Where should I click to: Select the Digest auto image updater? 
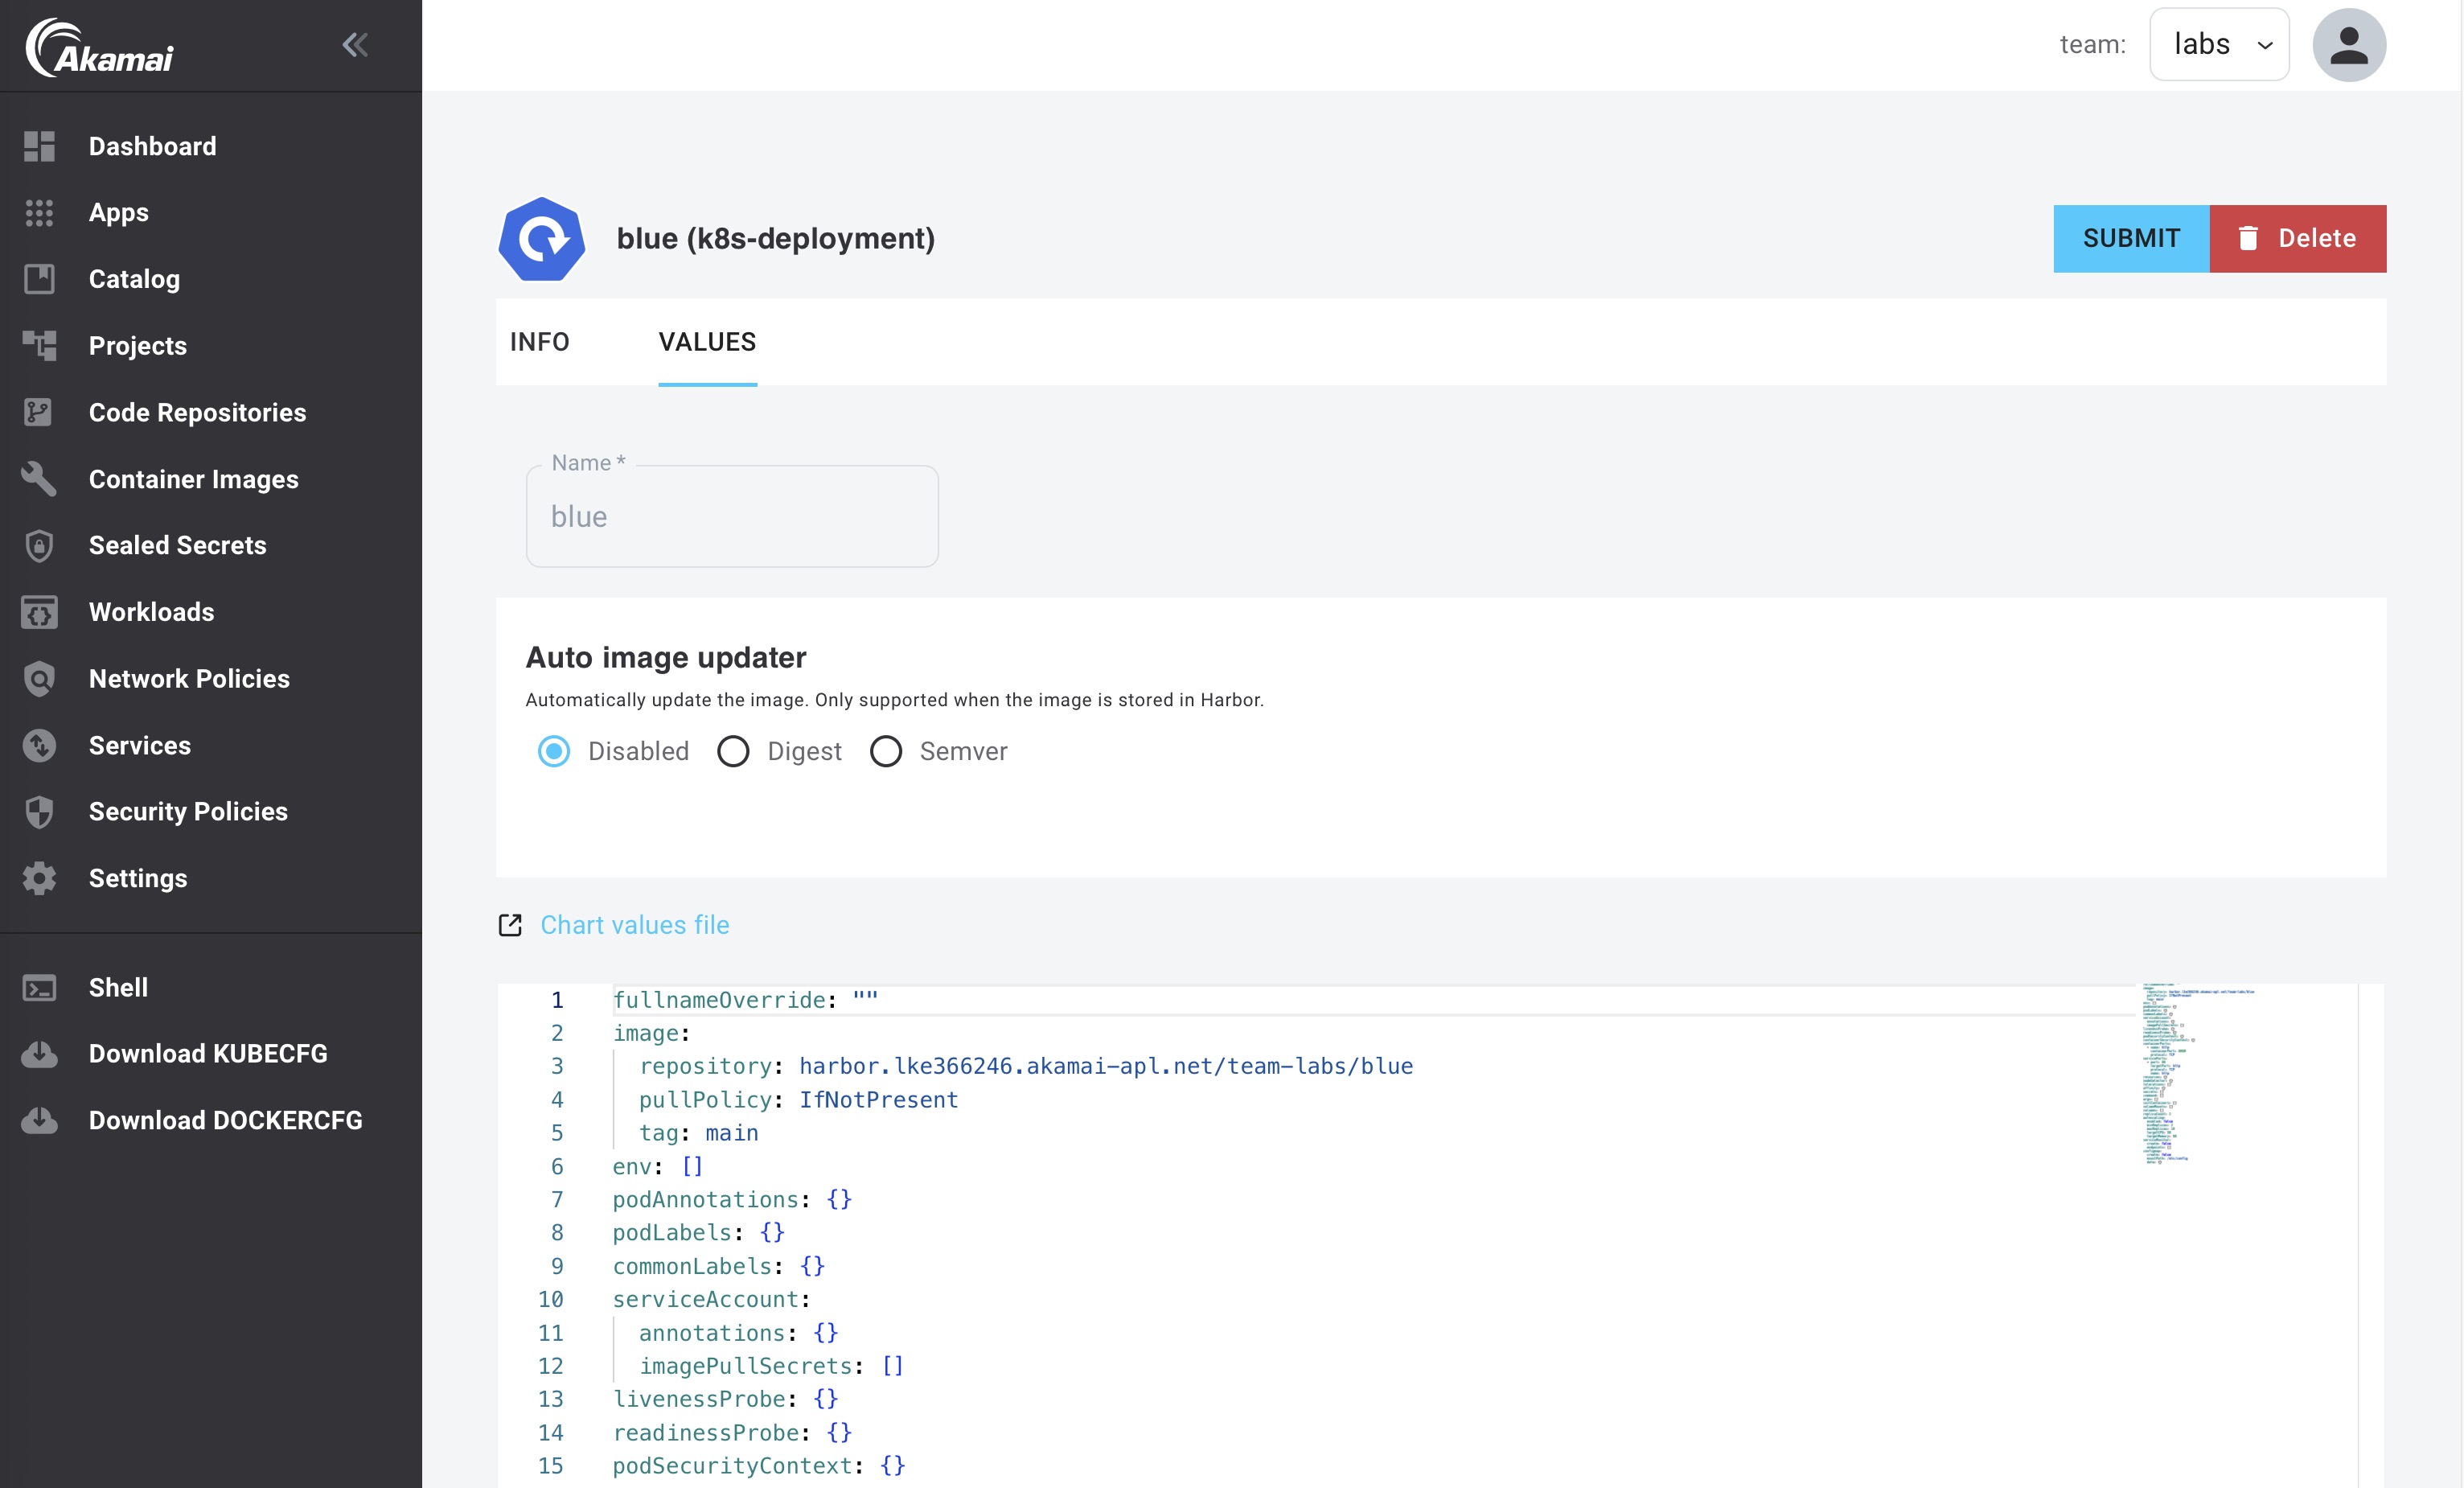[x=733, y=751]
